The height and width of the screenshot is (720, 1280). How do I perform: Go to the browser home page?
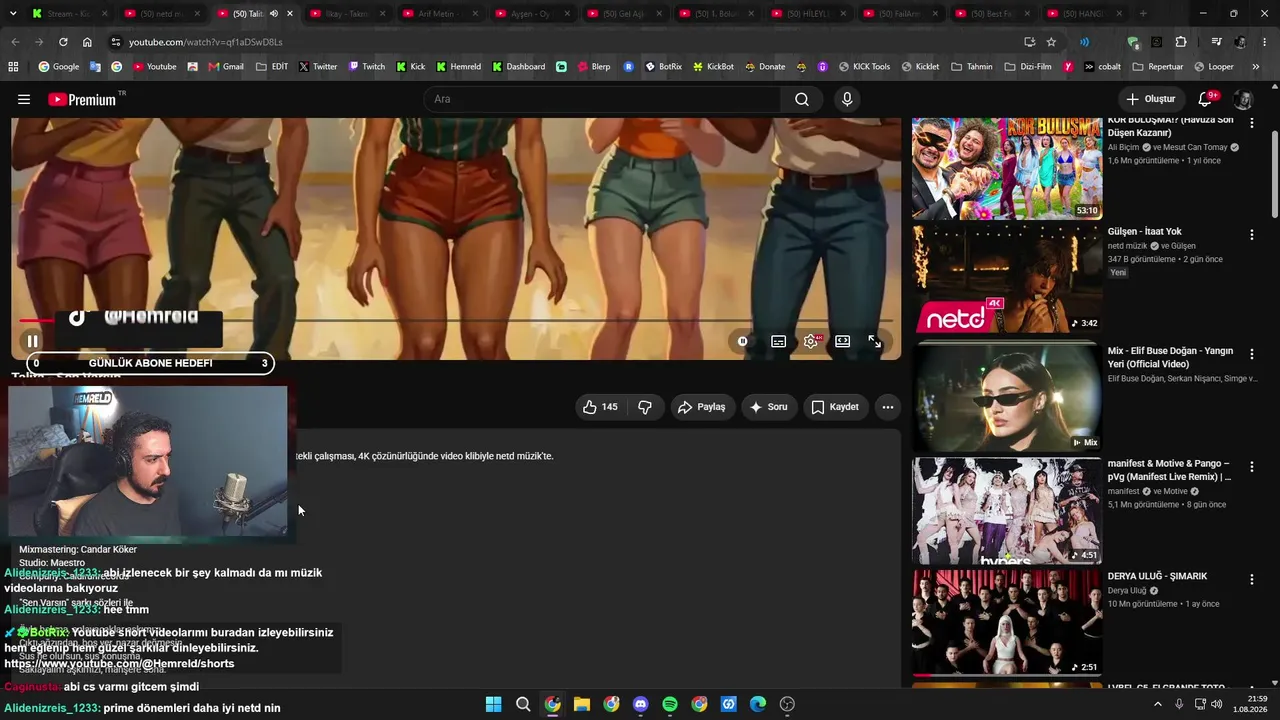(87, 42)
